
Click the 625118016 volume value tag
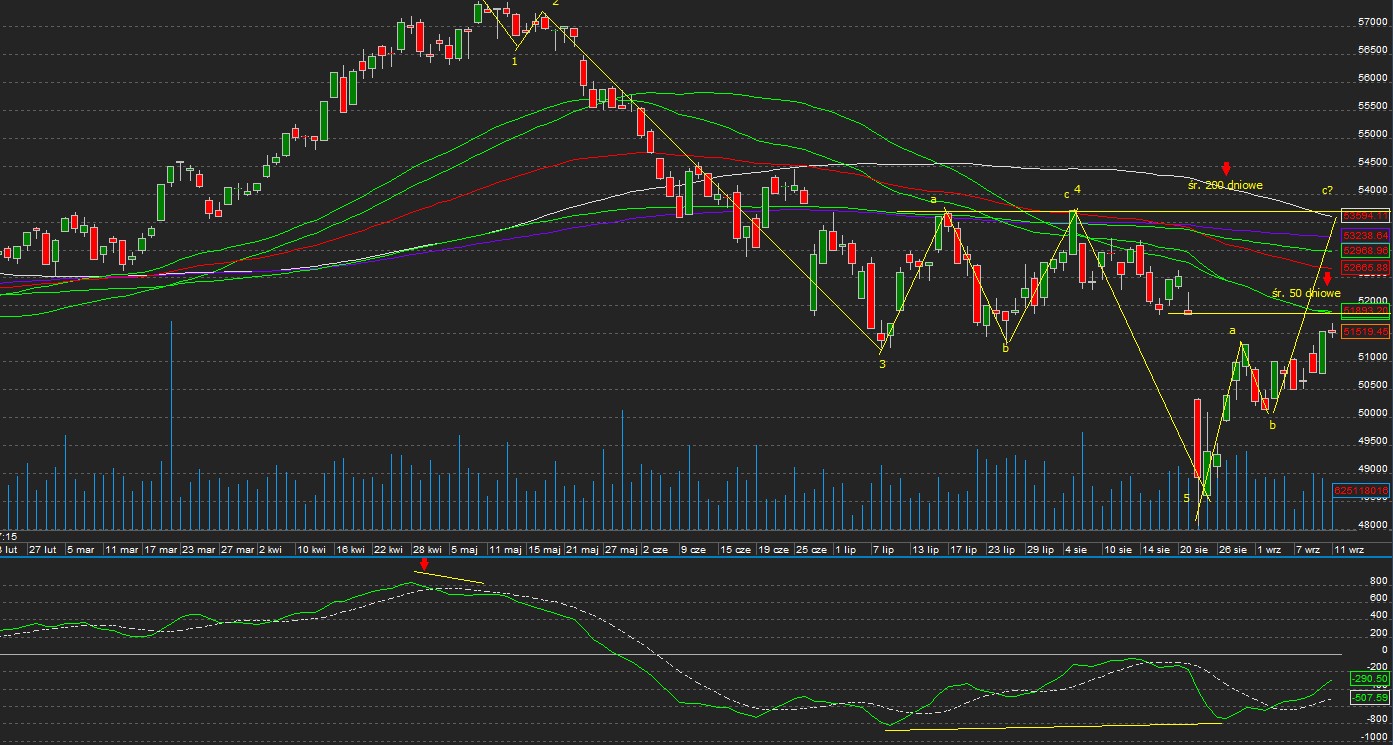(x=1361, y=490)
